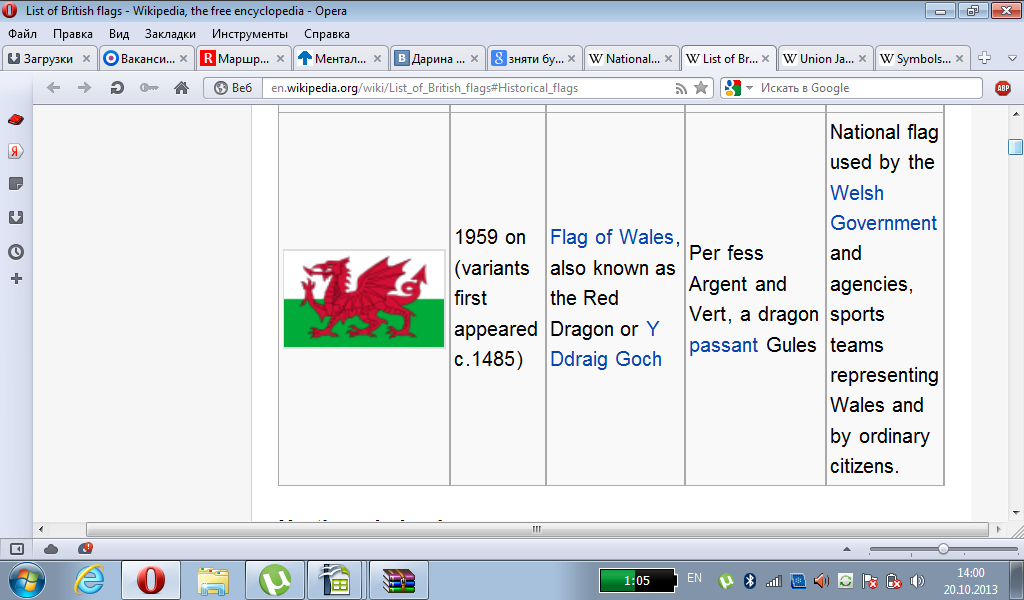Screen dimensions: 1024x600
Task: Go forward using the forward arrow
Action: 84,87
